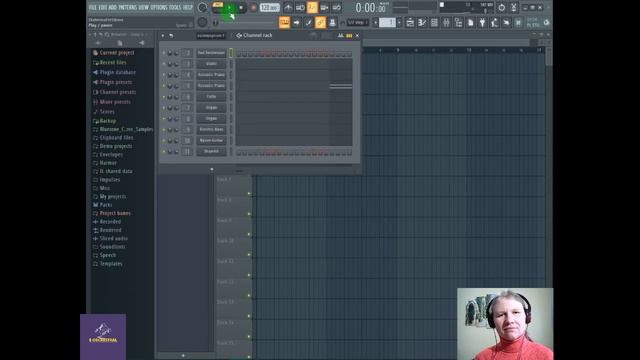
Task: Close the Channel rack window
Action: click(357, 36)
